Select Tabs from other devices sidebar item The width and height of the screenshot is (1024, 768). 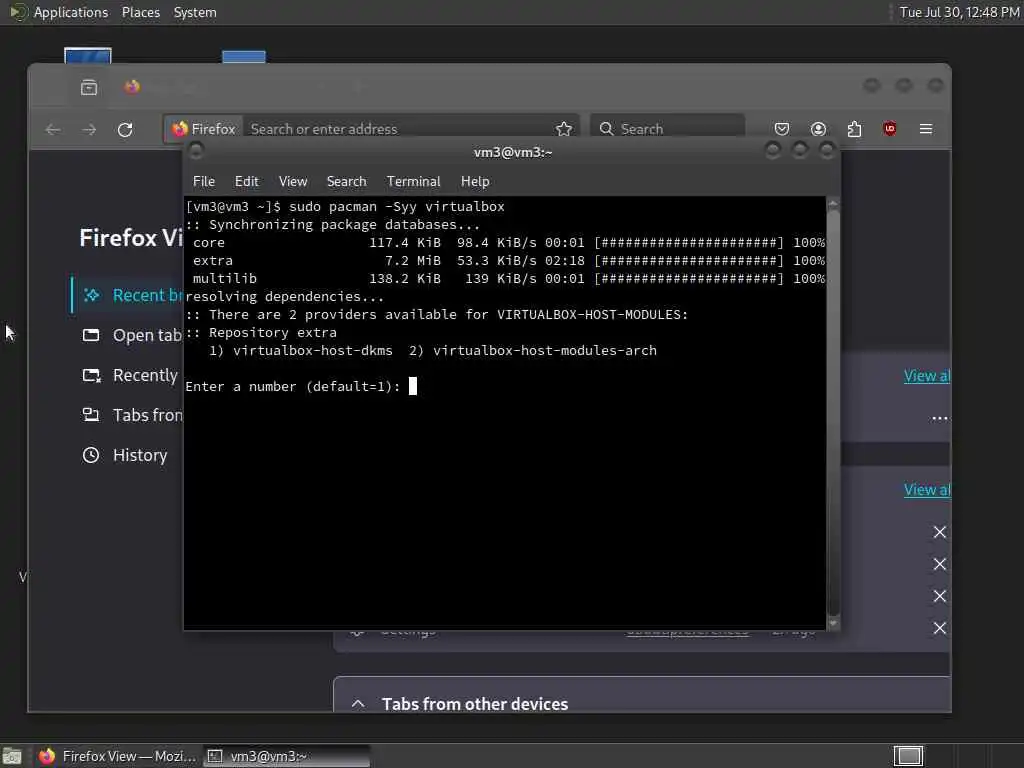tap(128, 415)
